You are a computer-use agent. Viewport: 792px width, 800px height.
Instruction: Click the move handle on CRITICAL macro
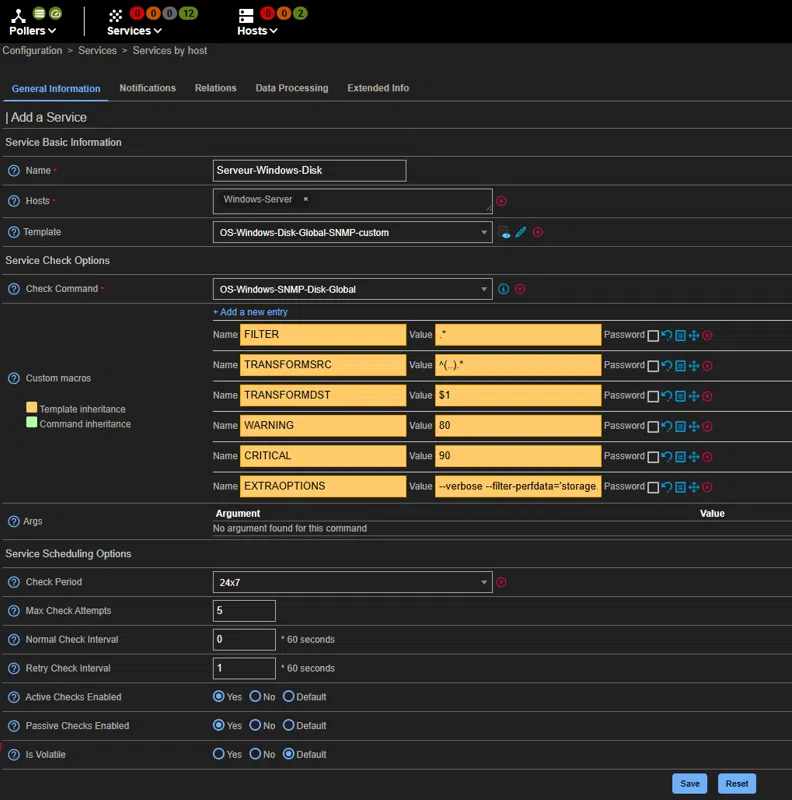(x=693, y=457)
